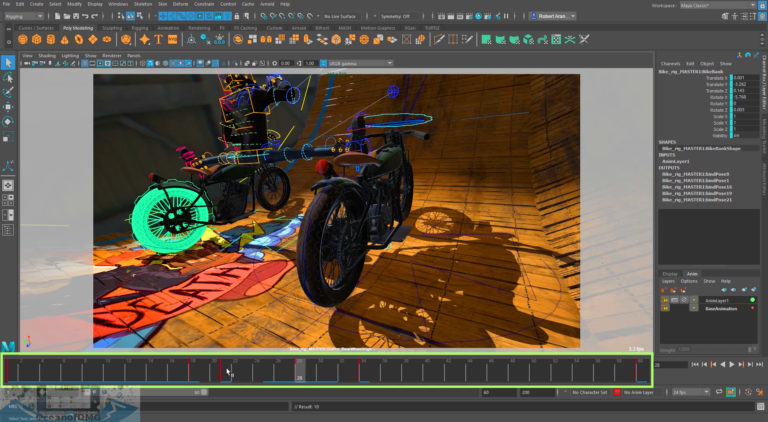Open the Deform menu
Image resolution: width=768 pixels, height=422 pixels.
pos(180,4)
